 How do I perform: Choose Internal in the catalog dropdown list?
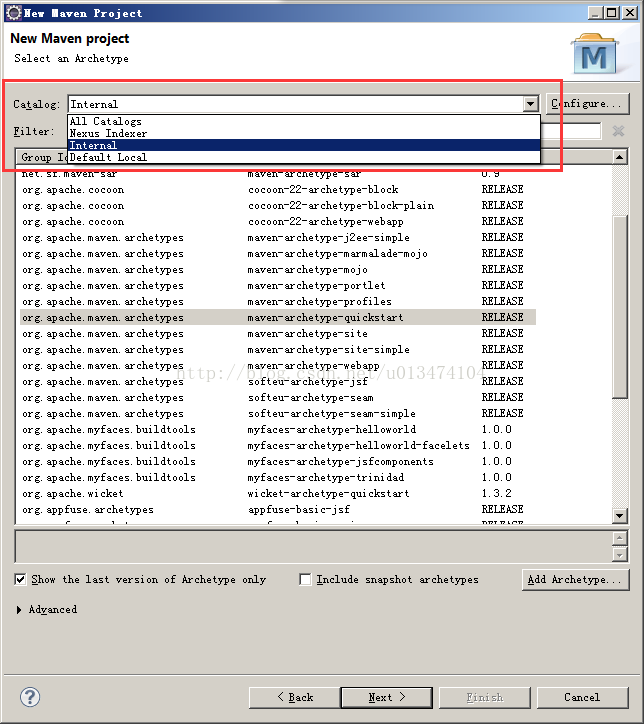(304, 145)
